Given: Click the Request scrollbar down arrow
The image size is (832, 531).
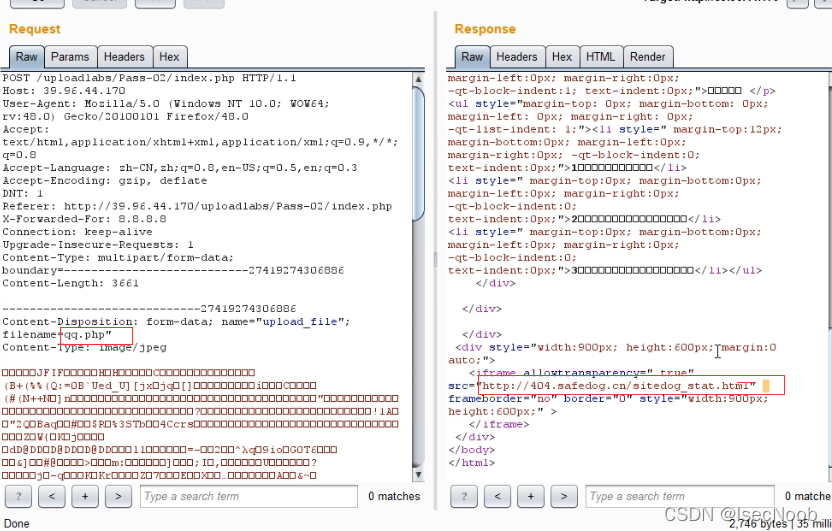Looking at the screenshot, I should (x=419, y=475).
